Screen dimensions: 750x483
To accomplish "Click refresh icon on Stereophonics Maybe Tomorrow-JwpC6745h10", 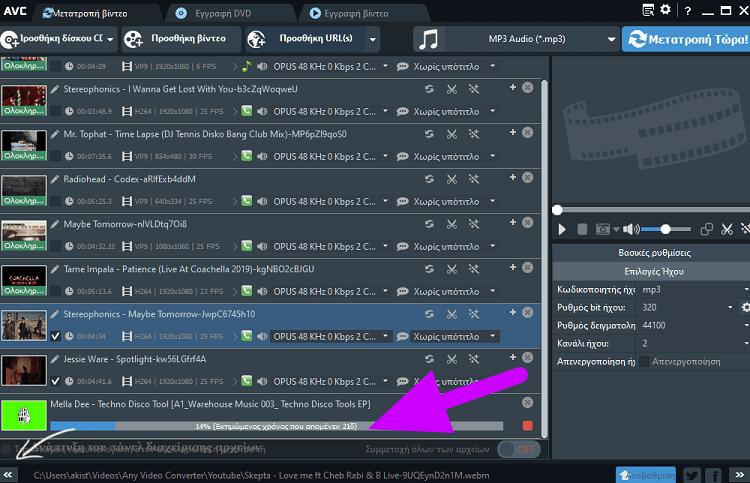I will pos(429,314).
